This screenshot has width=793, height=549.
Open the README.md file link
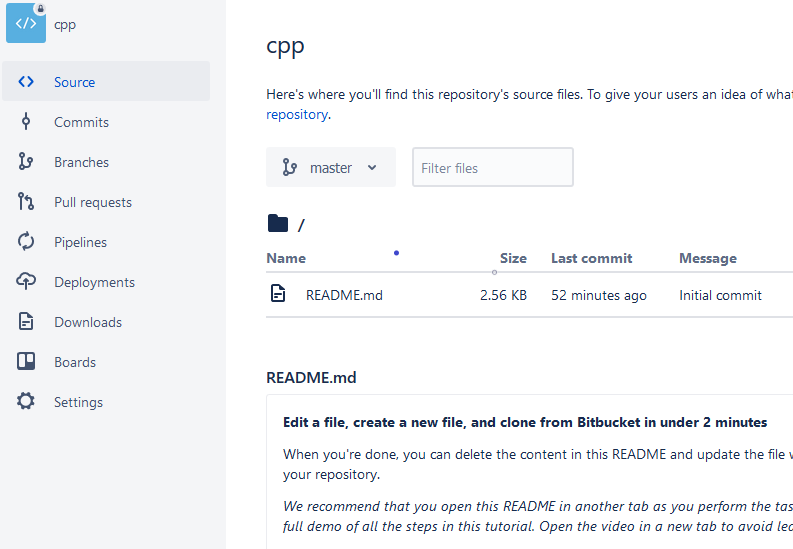coord(344,295)
